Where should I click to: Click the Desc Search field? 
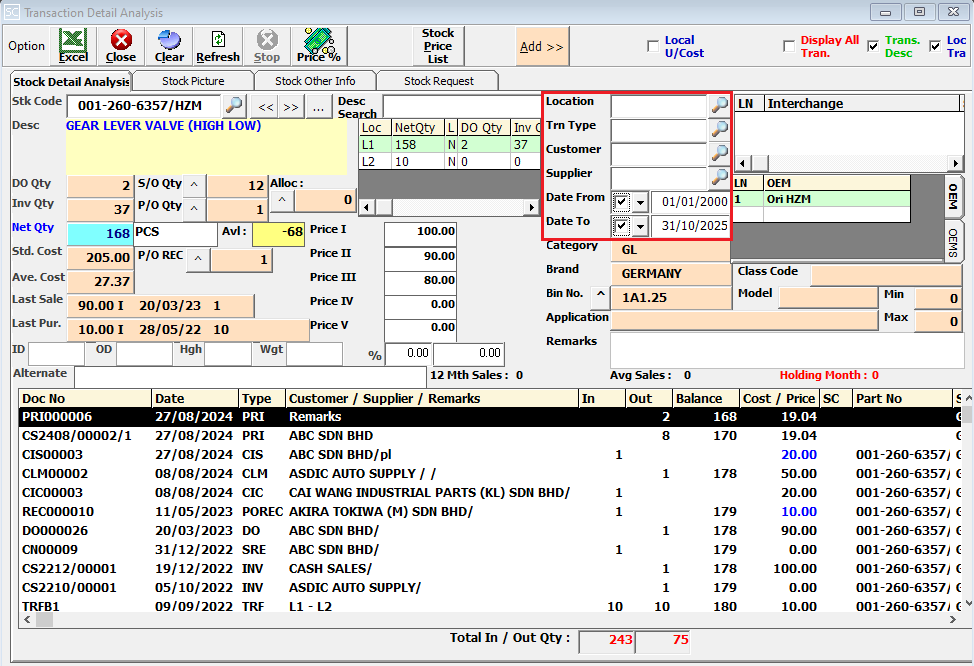(x=461, y=106)
